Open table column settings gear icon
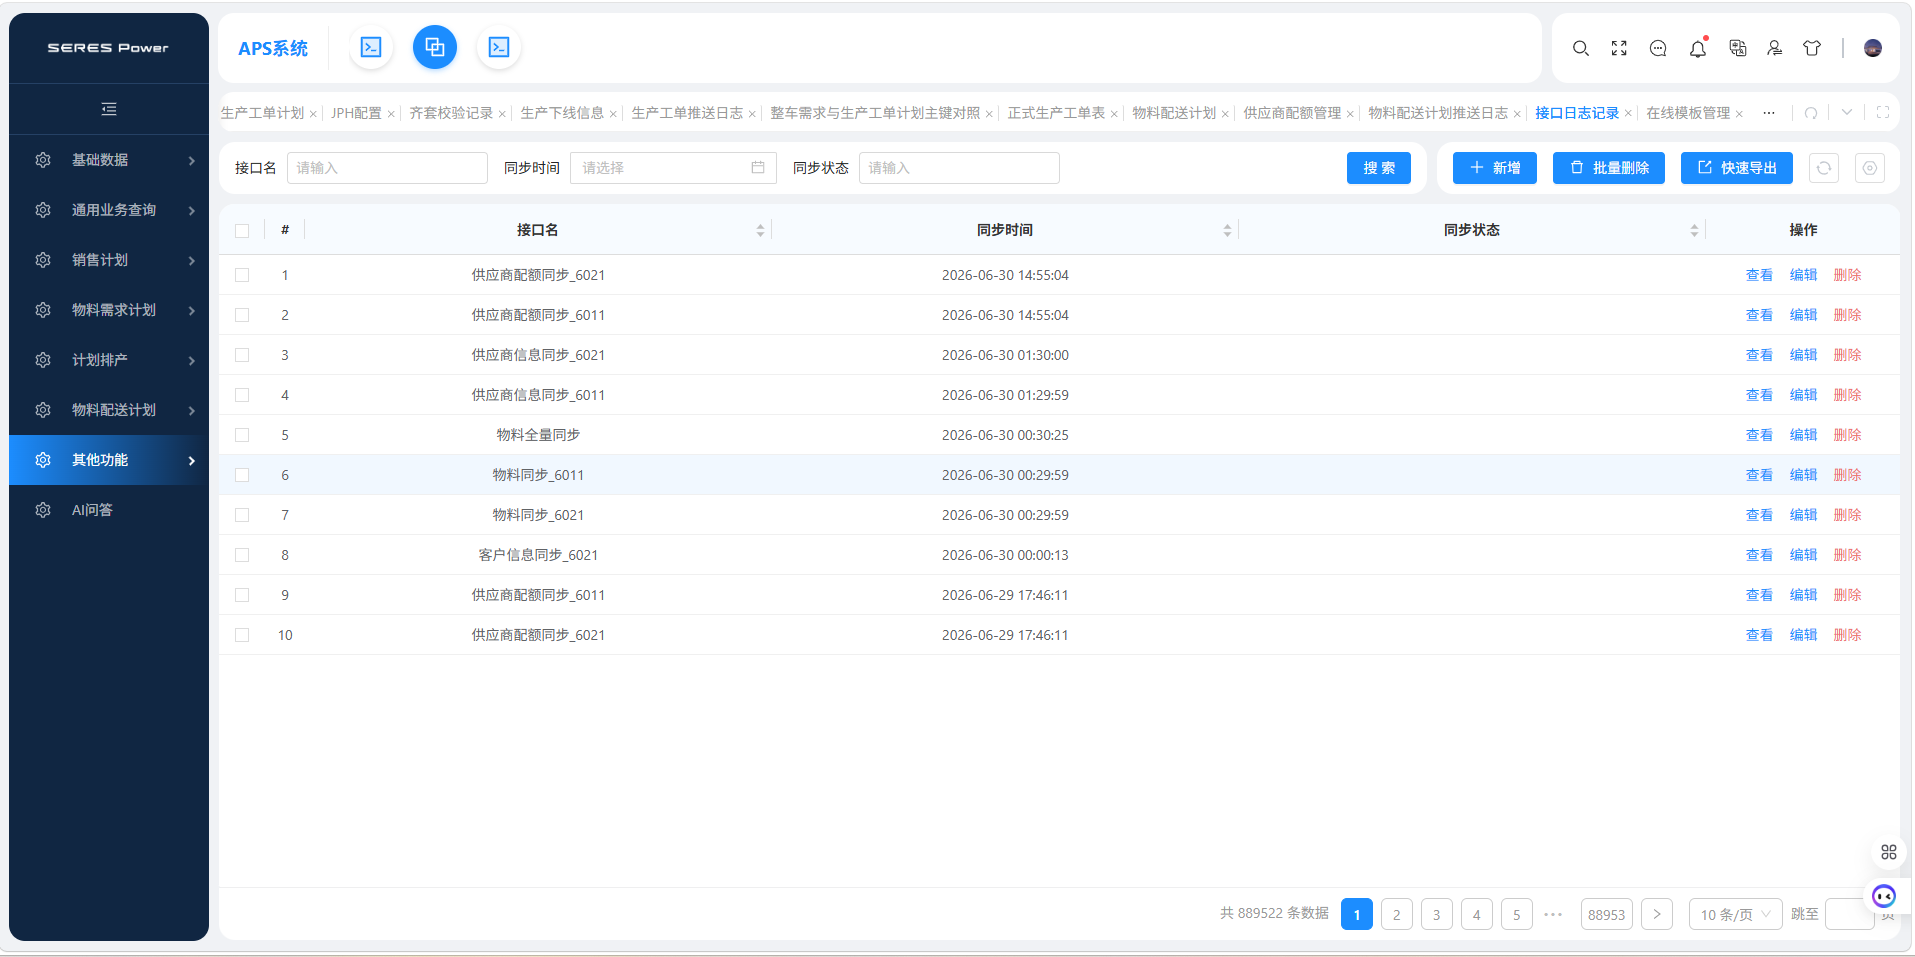The width and height of the screenshot is (1915, 957). pyautogui.click(x=1870, y=168)
